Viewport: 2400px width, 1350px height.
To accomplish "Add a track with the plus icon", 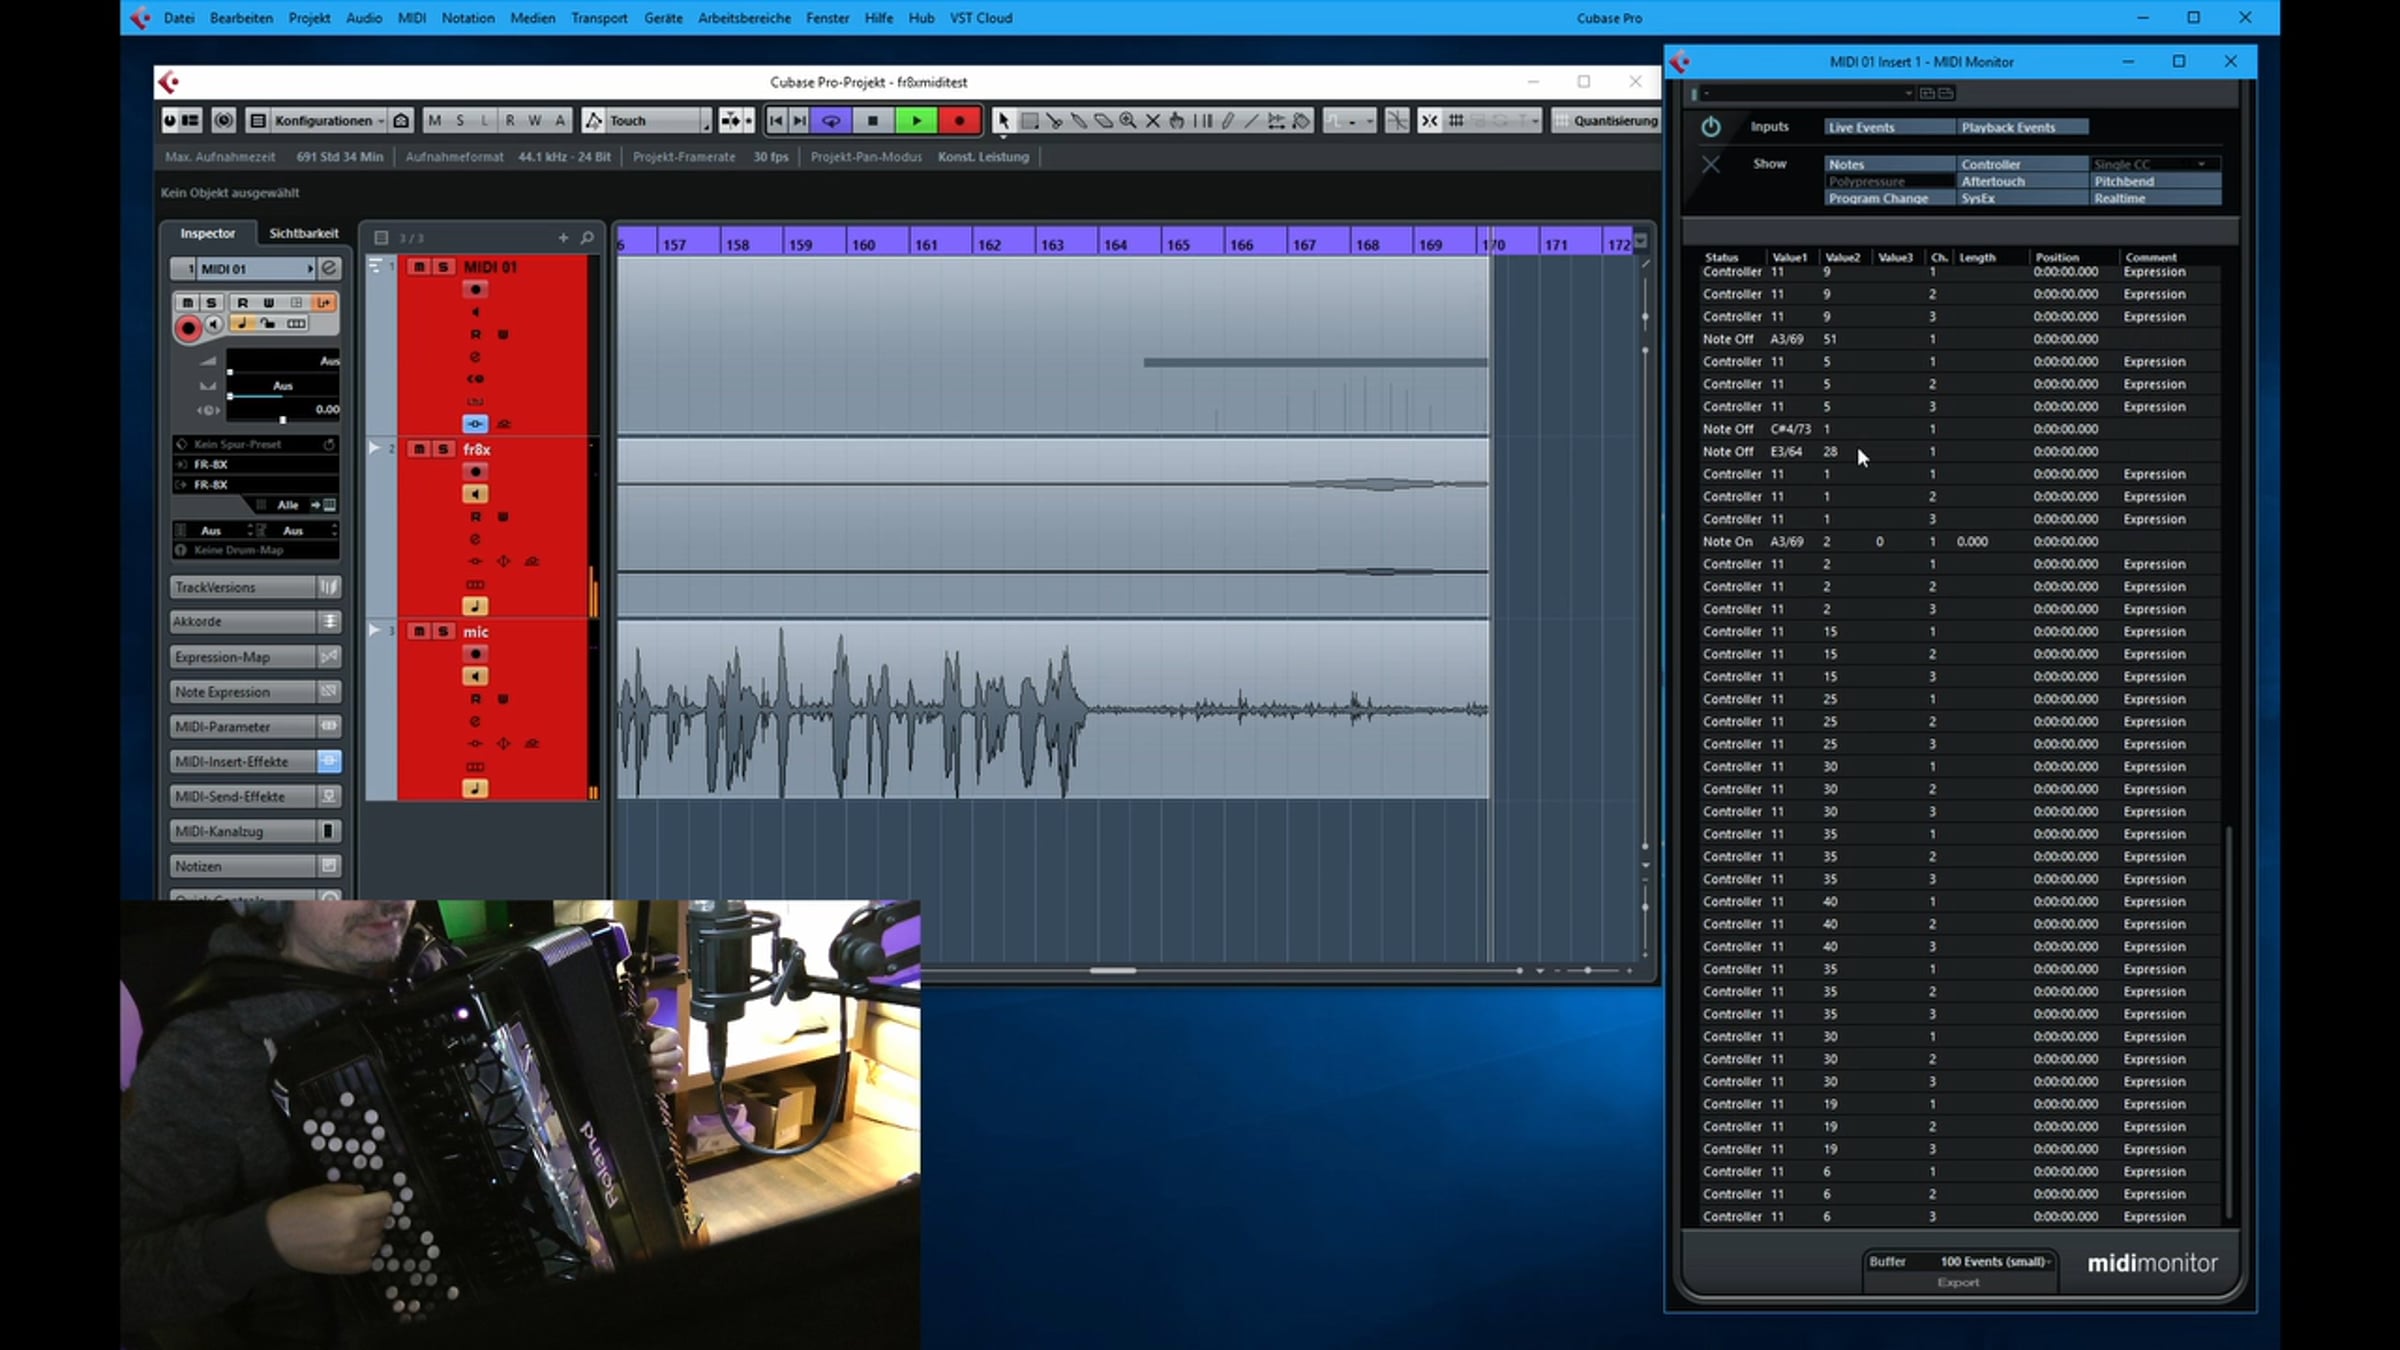I will click(x=563, y=238).
